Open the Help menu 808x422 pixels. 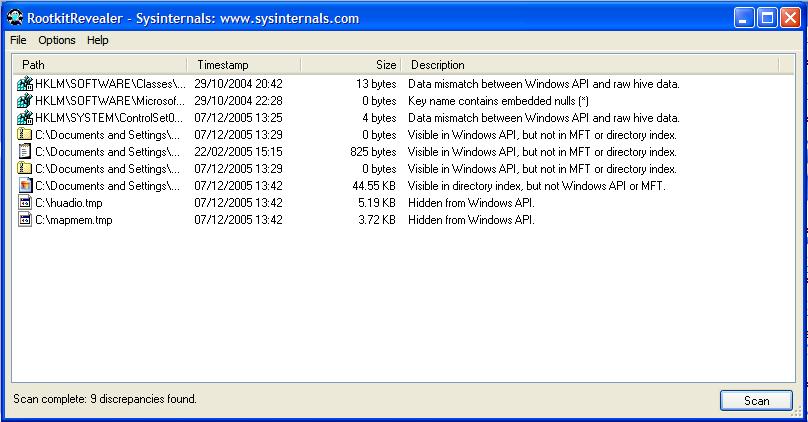point(97,40)
